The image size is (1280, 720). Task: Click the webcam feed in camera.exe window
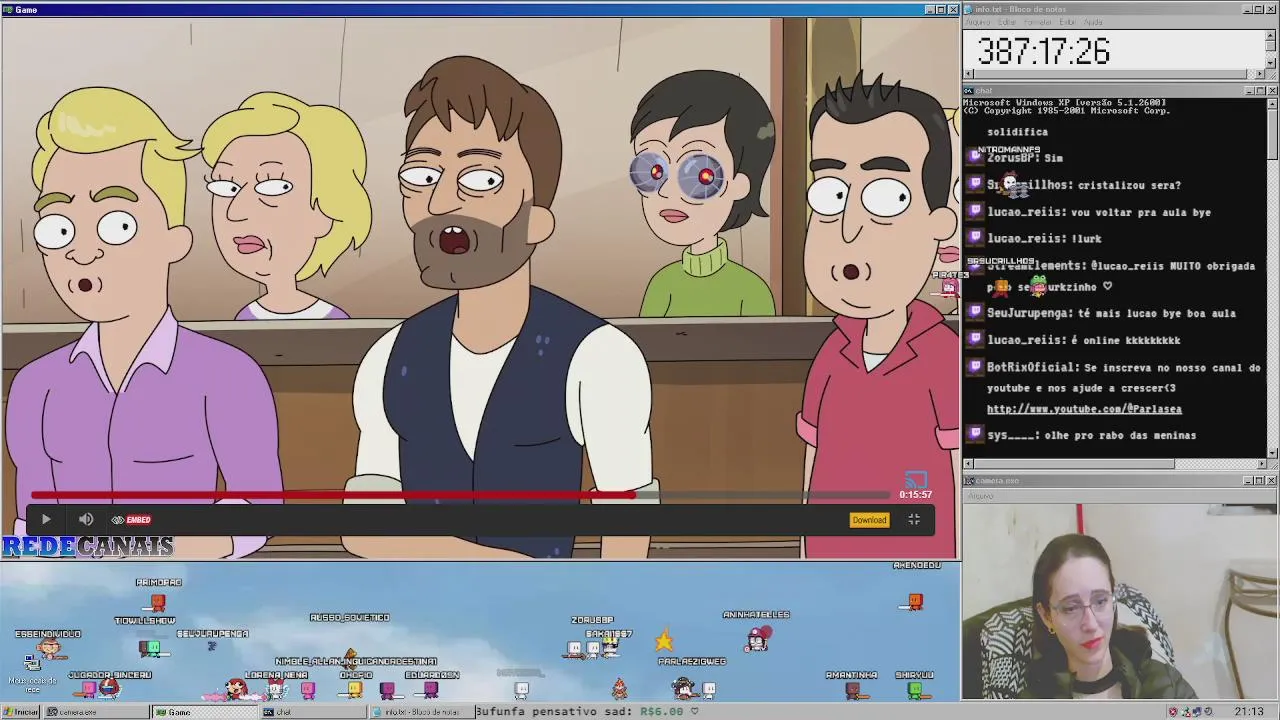coord(1120,601)
